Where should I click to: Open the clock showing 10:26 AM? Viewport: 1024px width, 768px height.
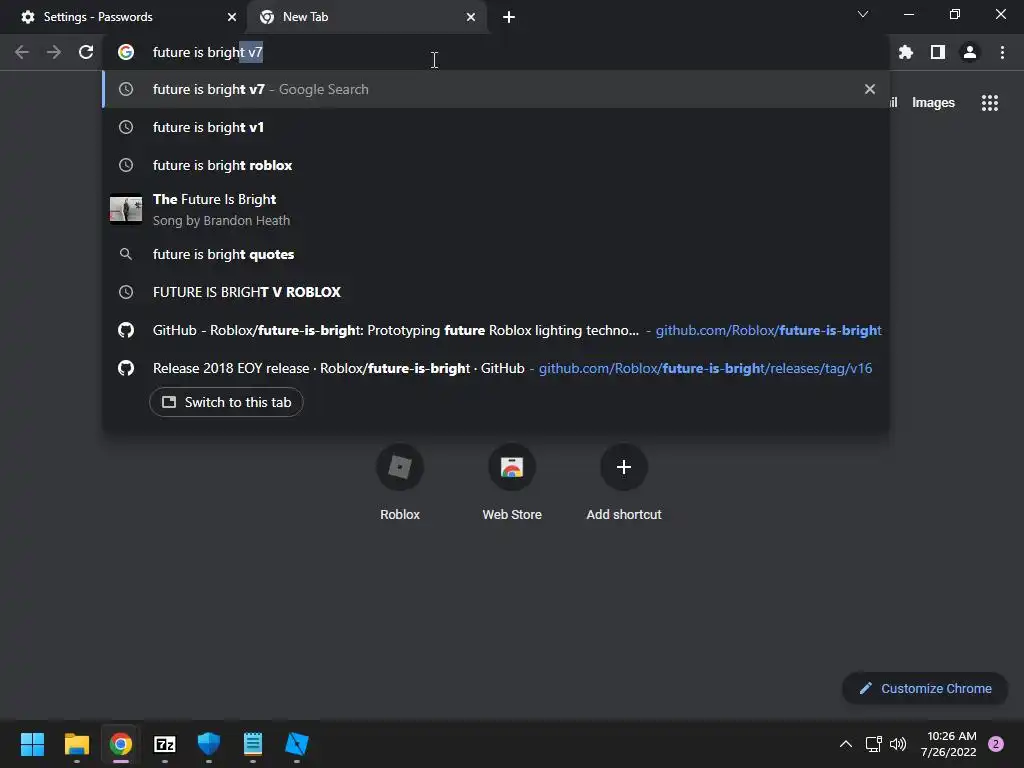pos(948,744)
